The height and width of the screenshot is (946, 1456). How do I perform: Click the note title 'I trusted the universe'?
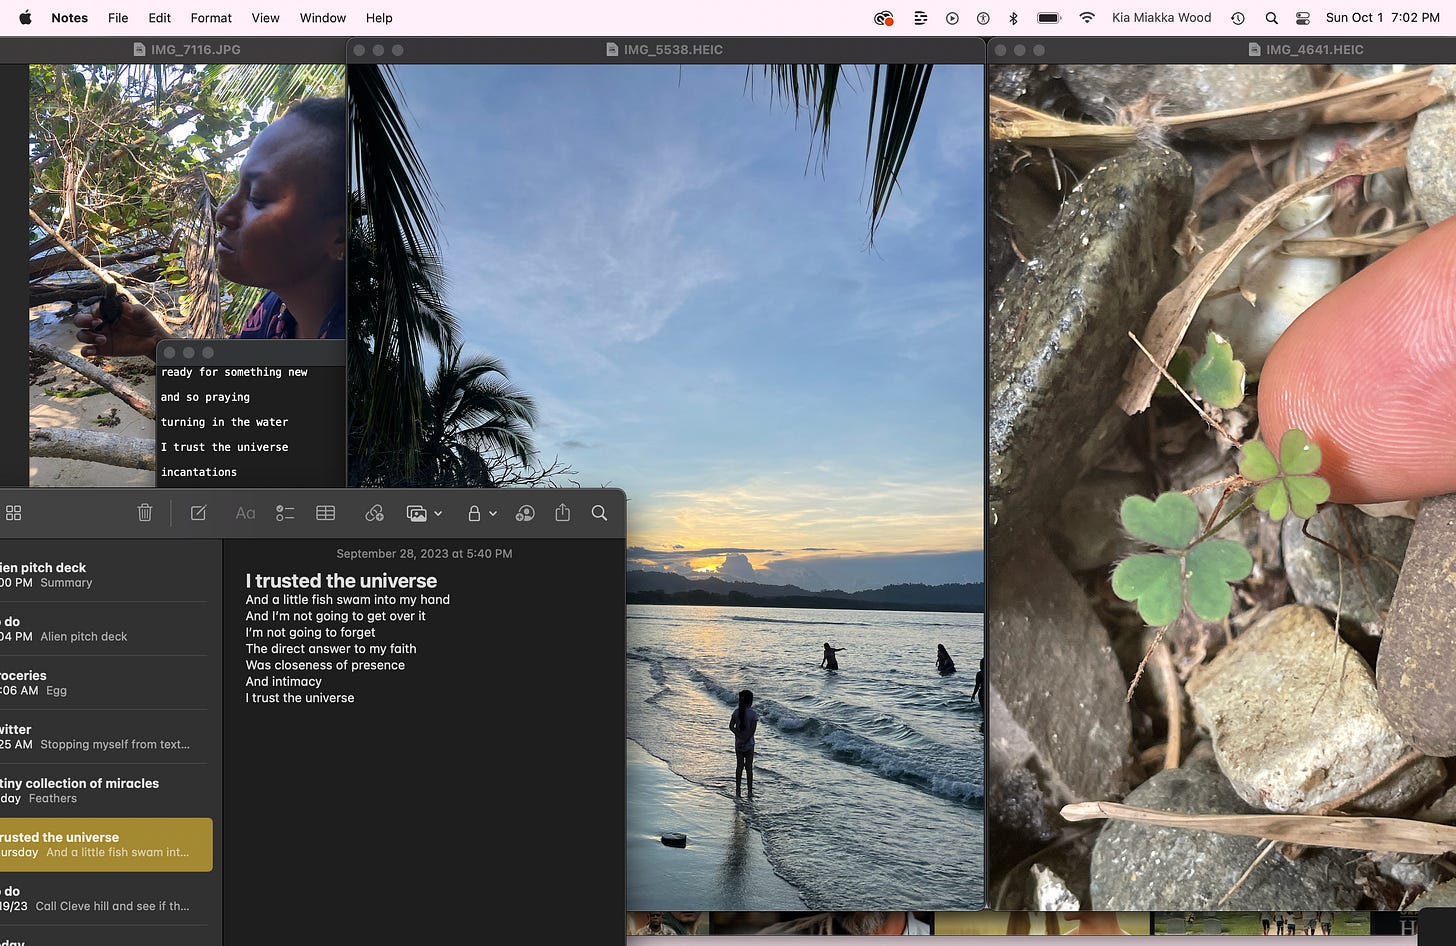pyautogui.click(x=341, y=581)
